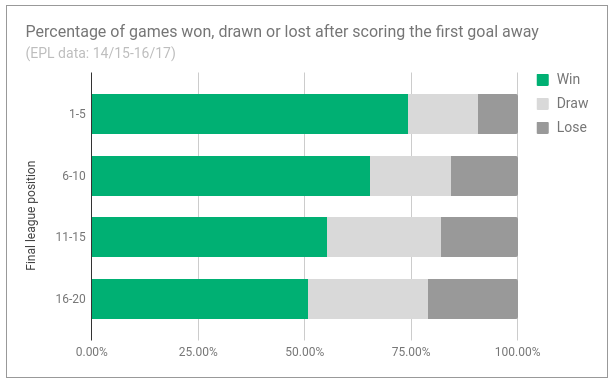Click the Draw segment of the 1-5 bar
Viewport: 612px width, 382px height.
pos(443,114)
